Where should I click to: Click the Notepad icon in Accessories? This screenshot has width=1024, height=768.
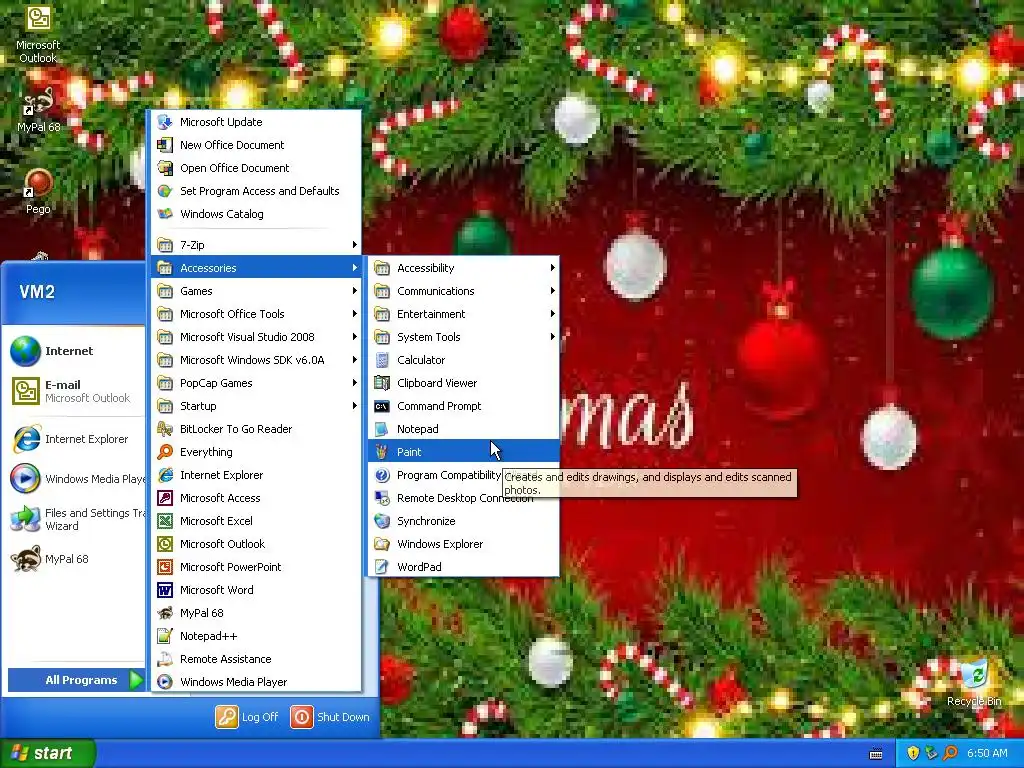click(382, 429)
